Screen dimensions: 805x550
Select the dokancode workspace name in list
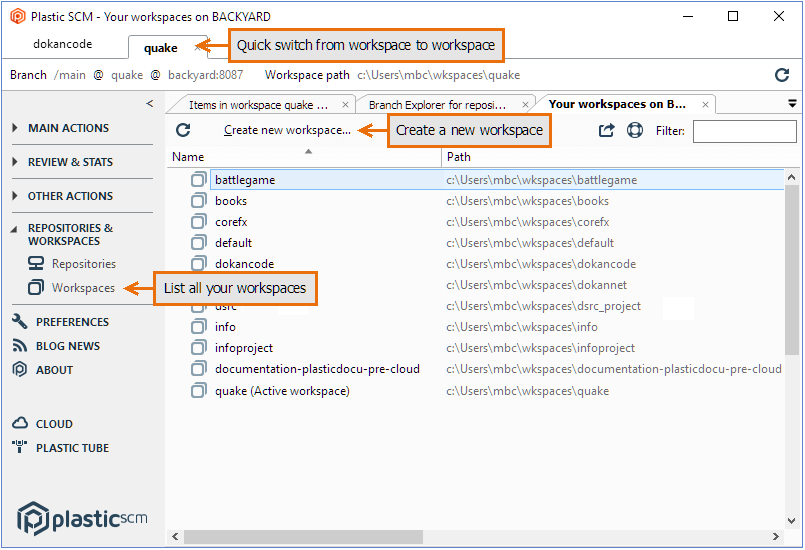tap(244, 264)
